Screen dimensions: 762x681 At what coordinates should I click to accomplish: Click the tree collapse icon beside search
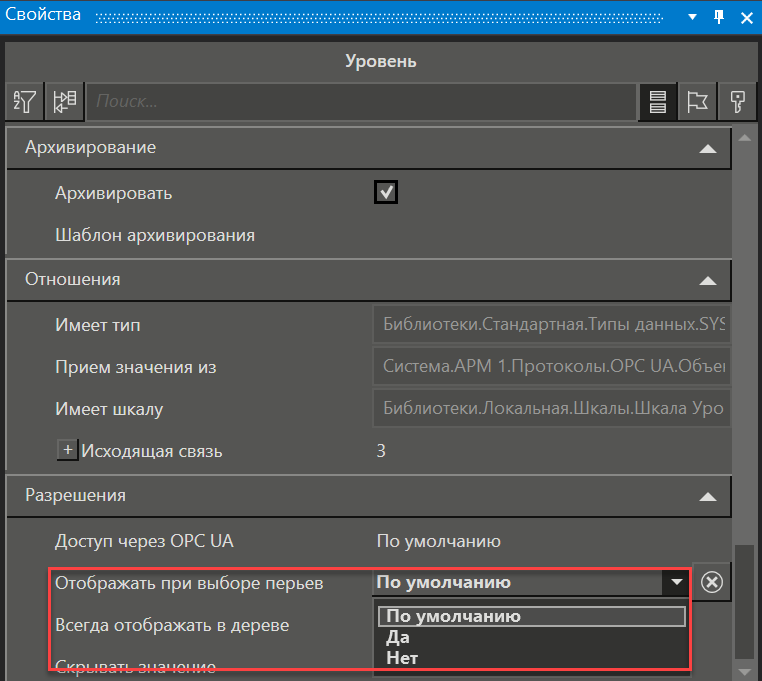[x=65, y=102]
